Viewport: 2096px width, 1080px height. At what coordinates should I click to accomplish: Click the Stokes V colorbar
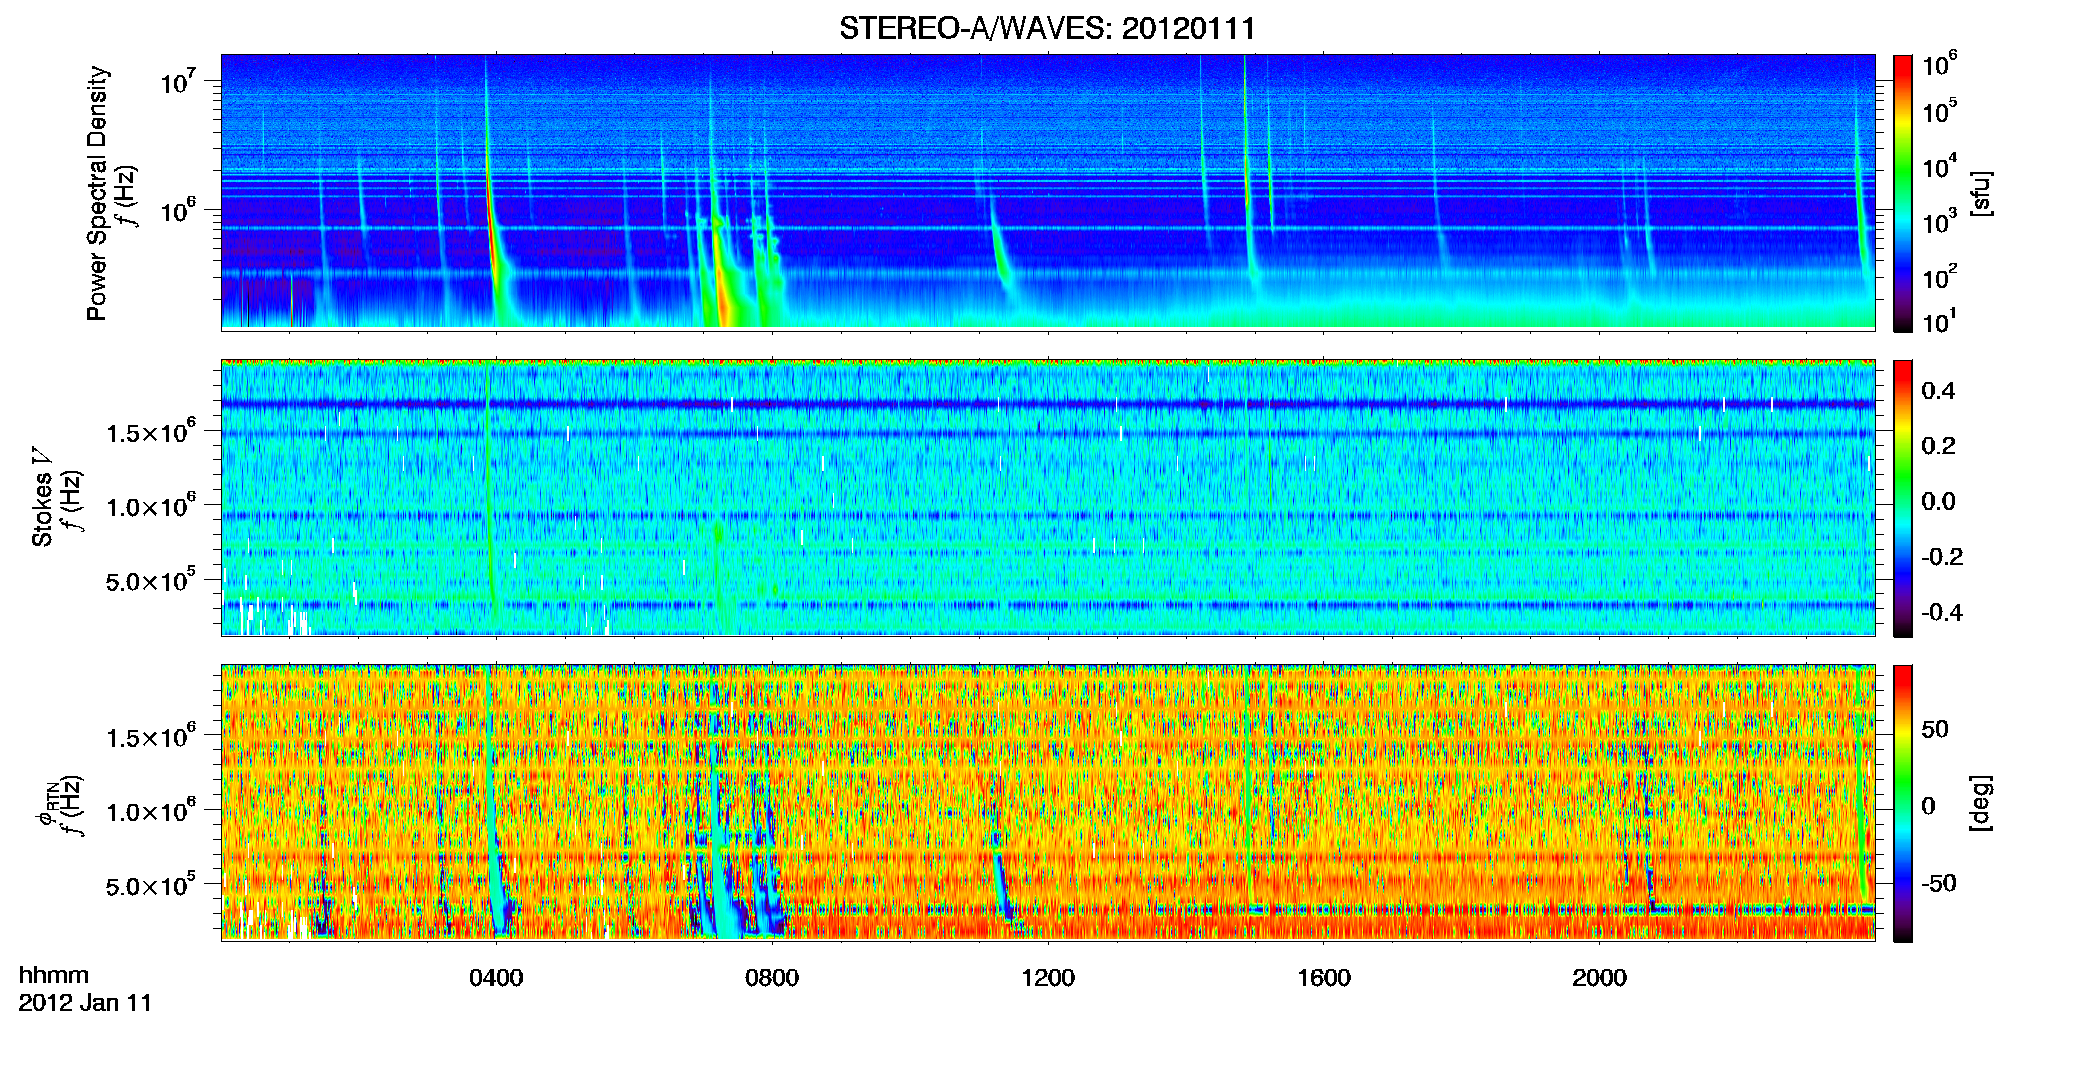click(x=1903, y=498)
